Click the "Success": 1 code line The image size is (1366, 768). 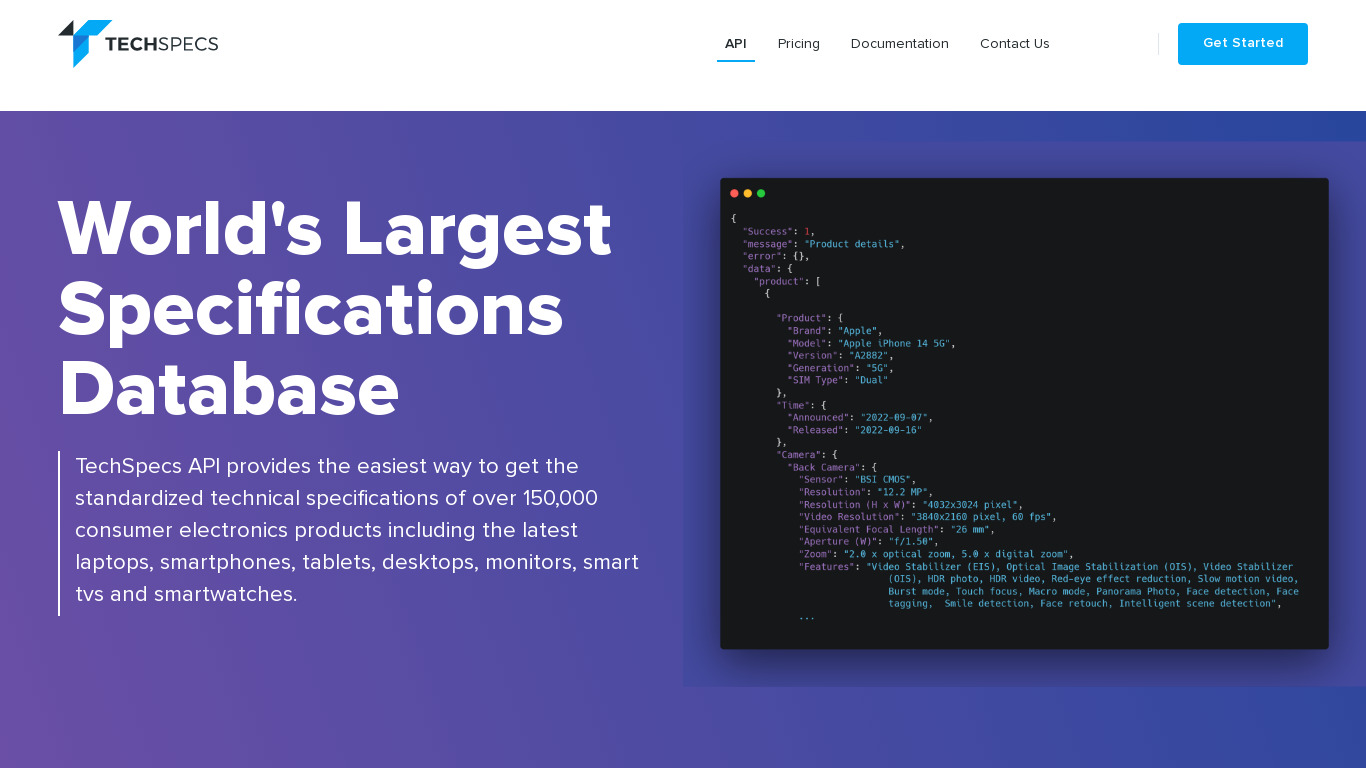click(779, 232)
